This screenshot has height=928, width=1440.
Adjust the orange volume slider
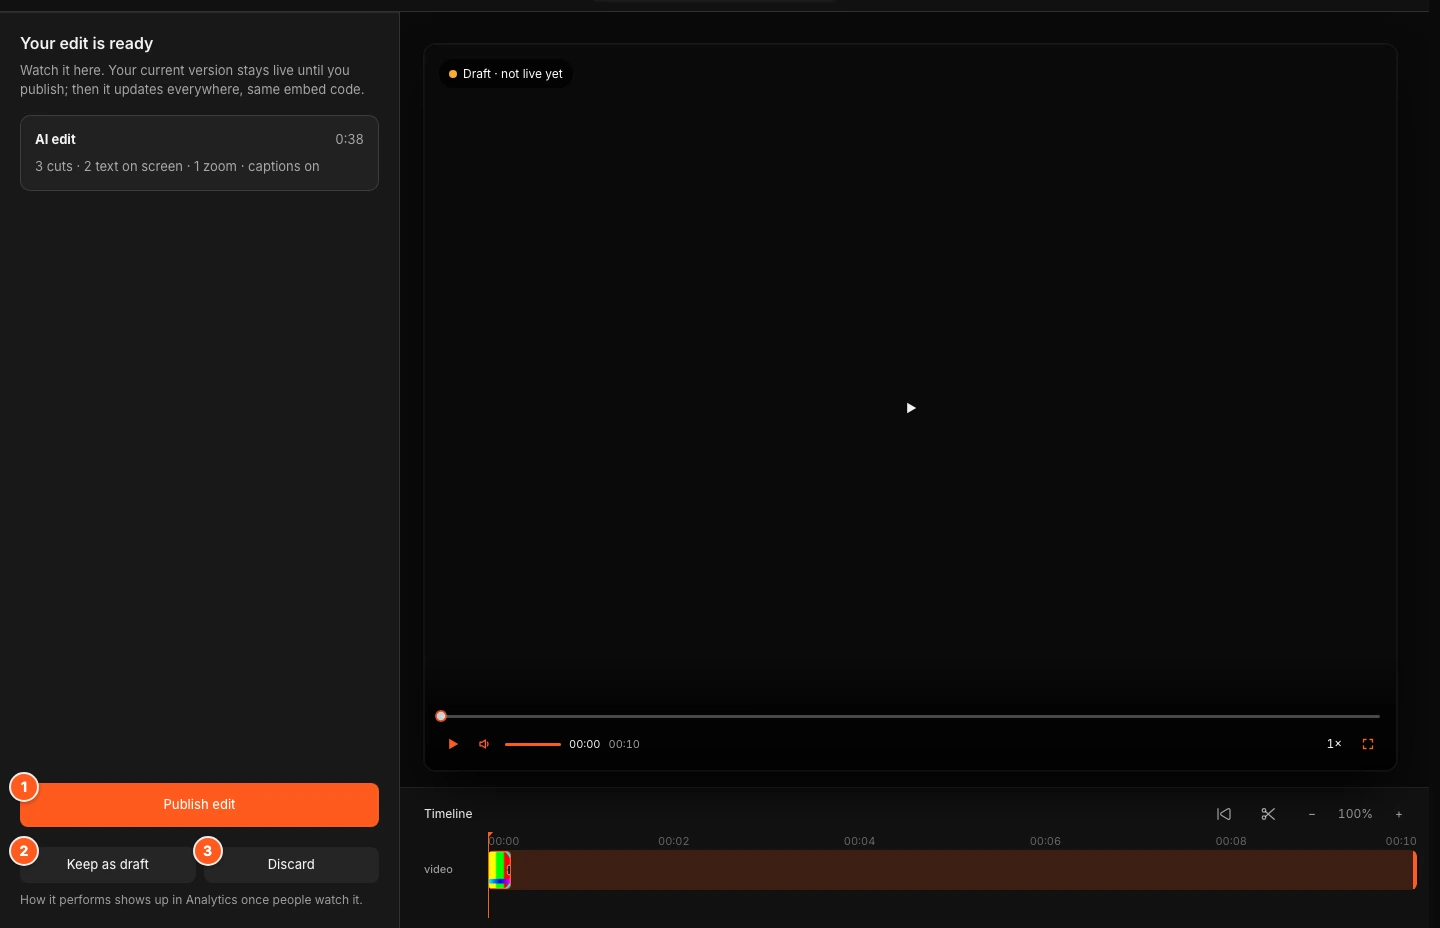pos(533,744)
